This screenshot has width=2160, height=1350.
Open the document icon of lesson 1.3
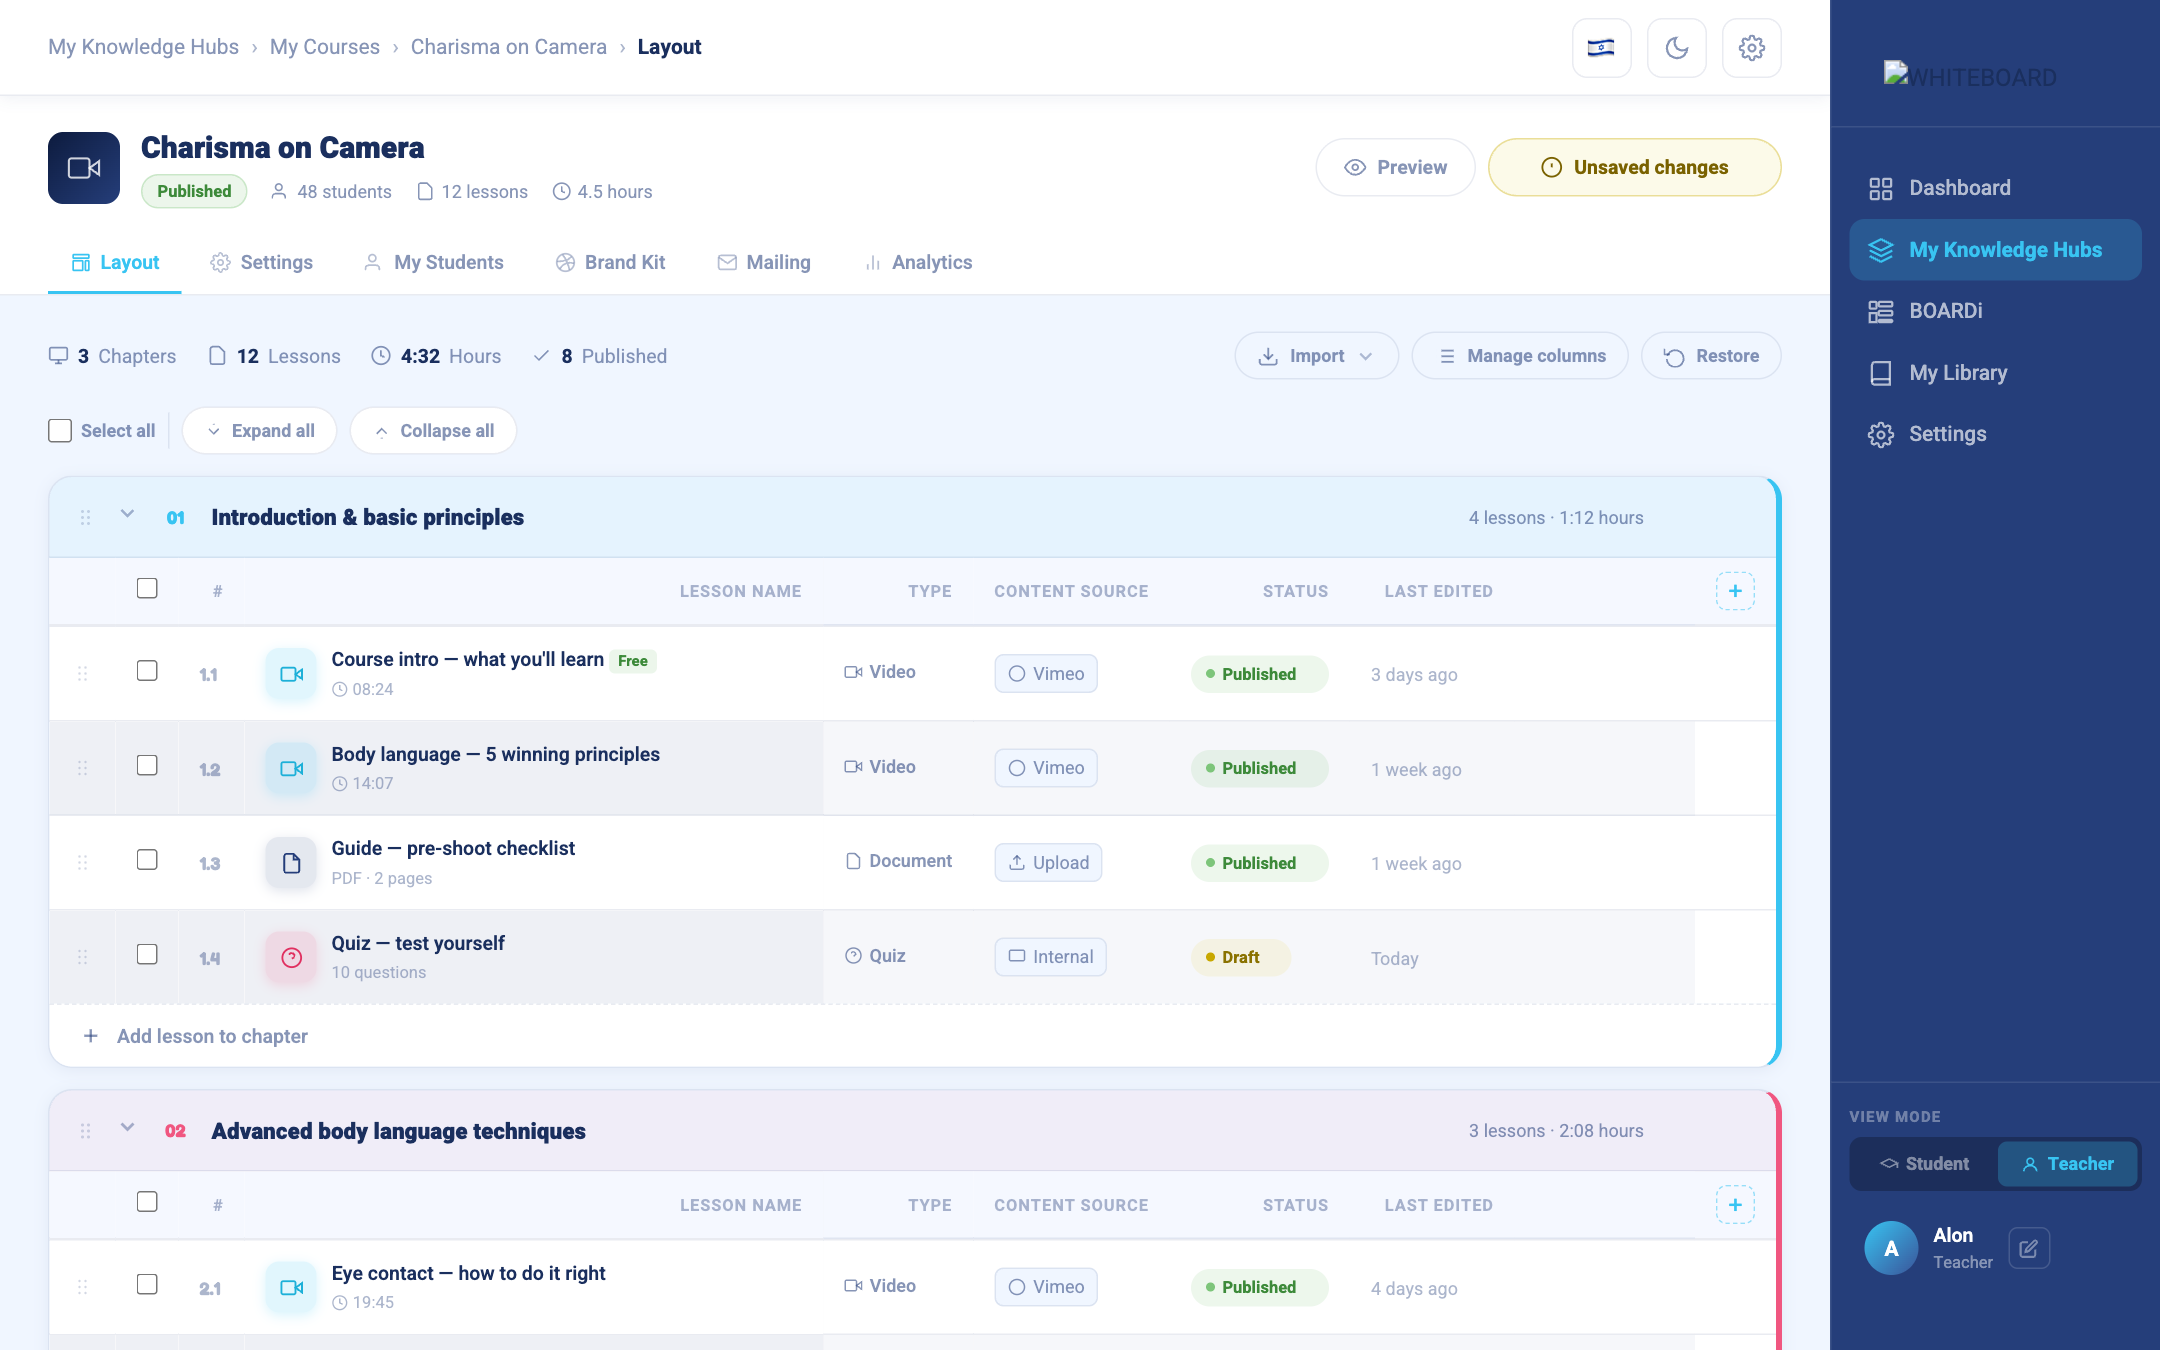(x=291, y=863)
